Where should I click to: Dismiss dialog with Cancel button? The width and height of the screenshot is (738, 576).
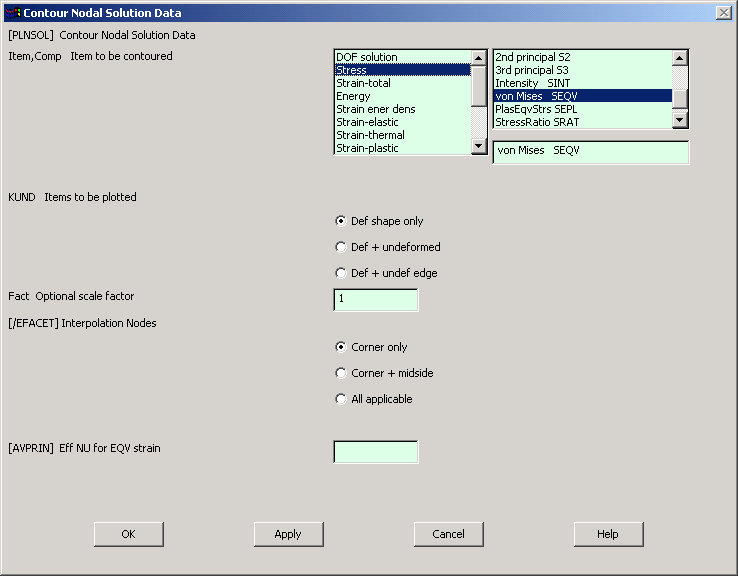pos(449,534)
